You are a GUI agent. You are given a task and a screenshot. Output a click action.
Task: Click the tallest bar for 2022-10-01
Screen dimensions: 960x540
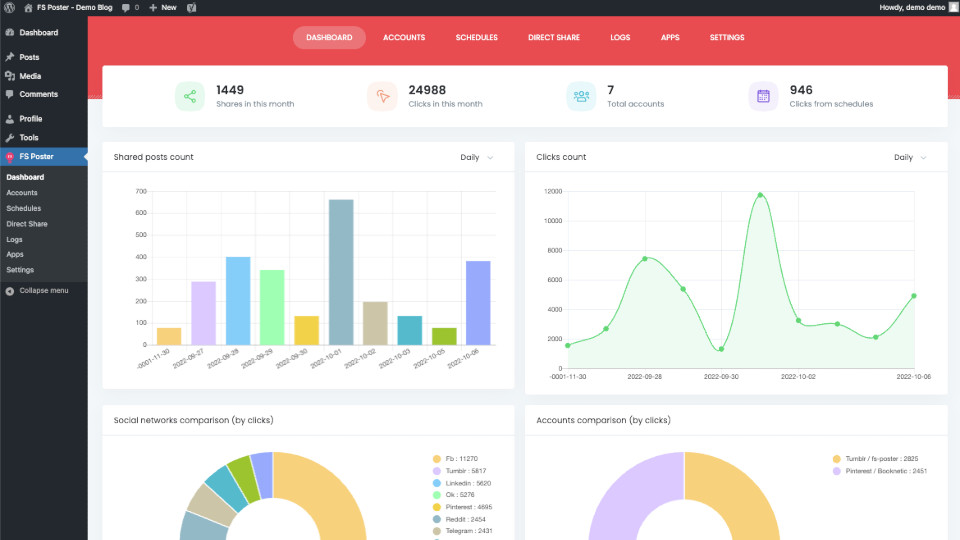[341, 272]
